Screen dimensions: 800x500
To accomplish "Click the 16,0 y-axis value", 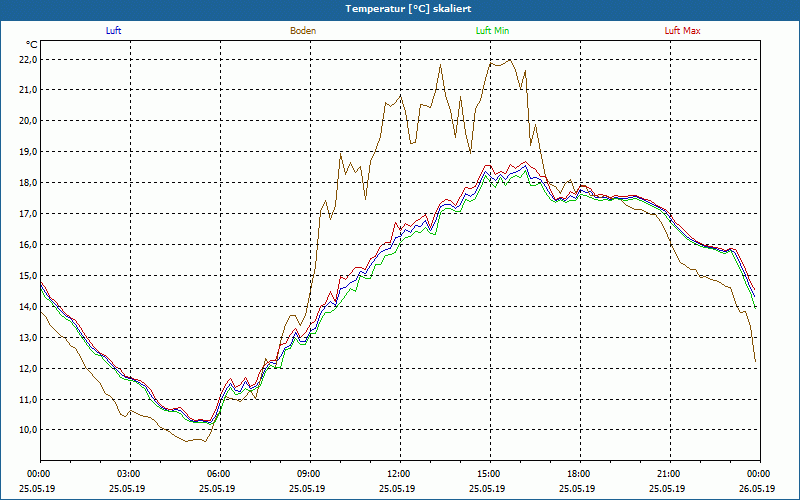I will coord(29,245).
